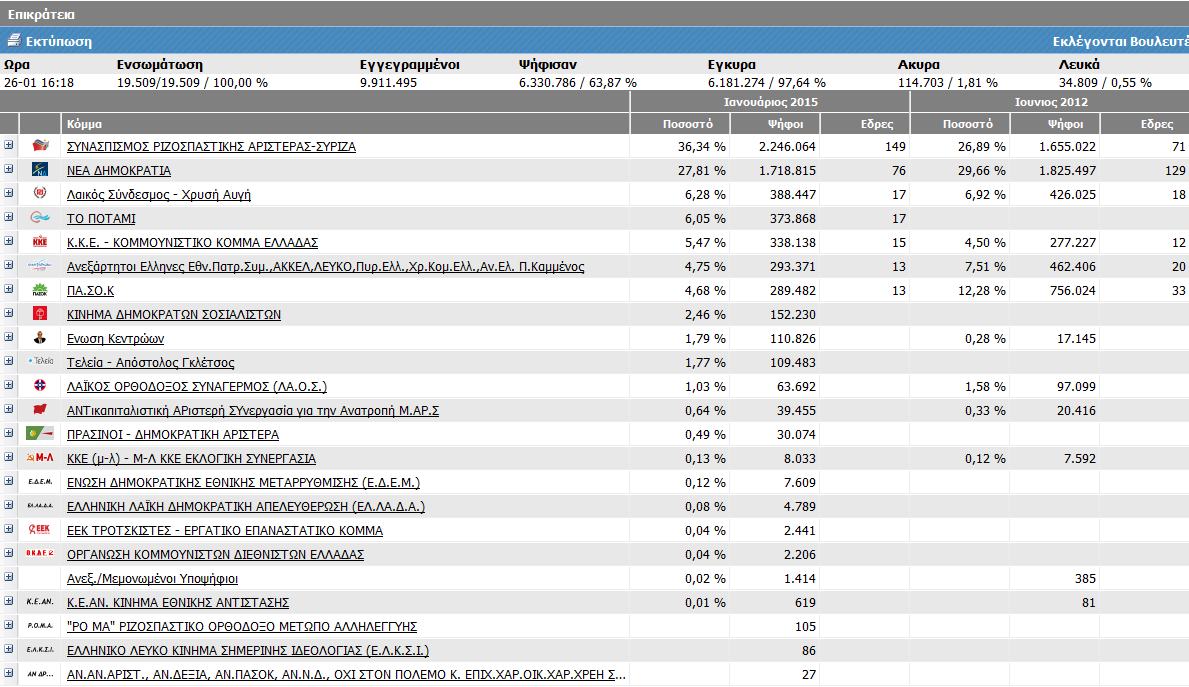The image size is (1189, 687).
Task: Click the red ΚΚΕ party logo
Action: click(40, 242)
